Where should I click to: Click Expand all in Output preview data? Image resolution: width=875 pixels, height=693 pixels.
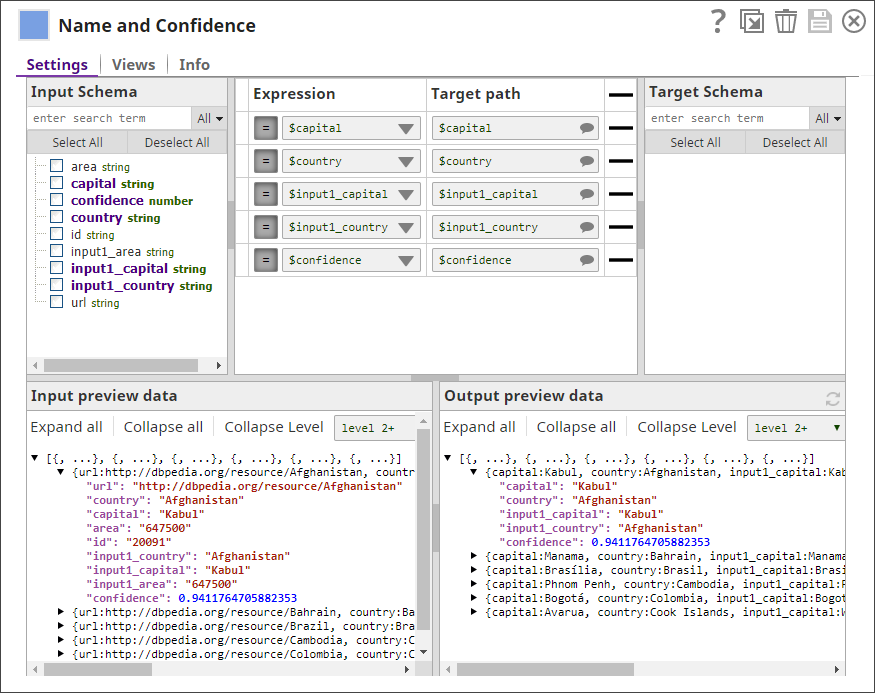click(x=479, y=427)
